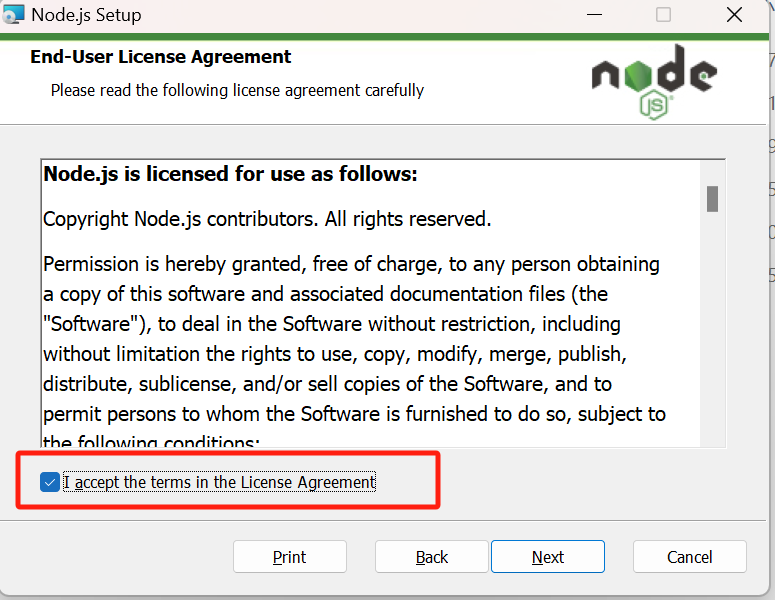Screen dimensions: 775x600
Task: Untick the accept license terms checkbox
Action: pyautogui.click(x=50, y=482)
